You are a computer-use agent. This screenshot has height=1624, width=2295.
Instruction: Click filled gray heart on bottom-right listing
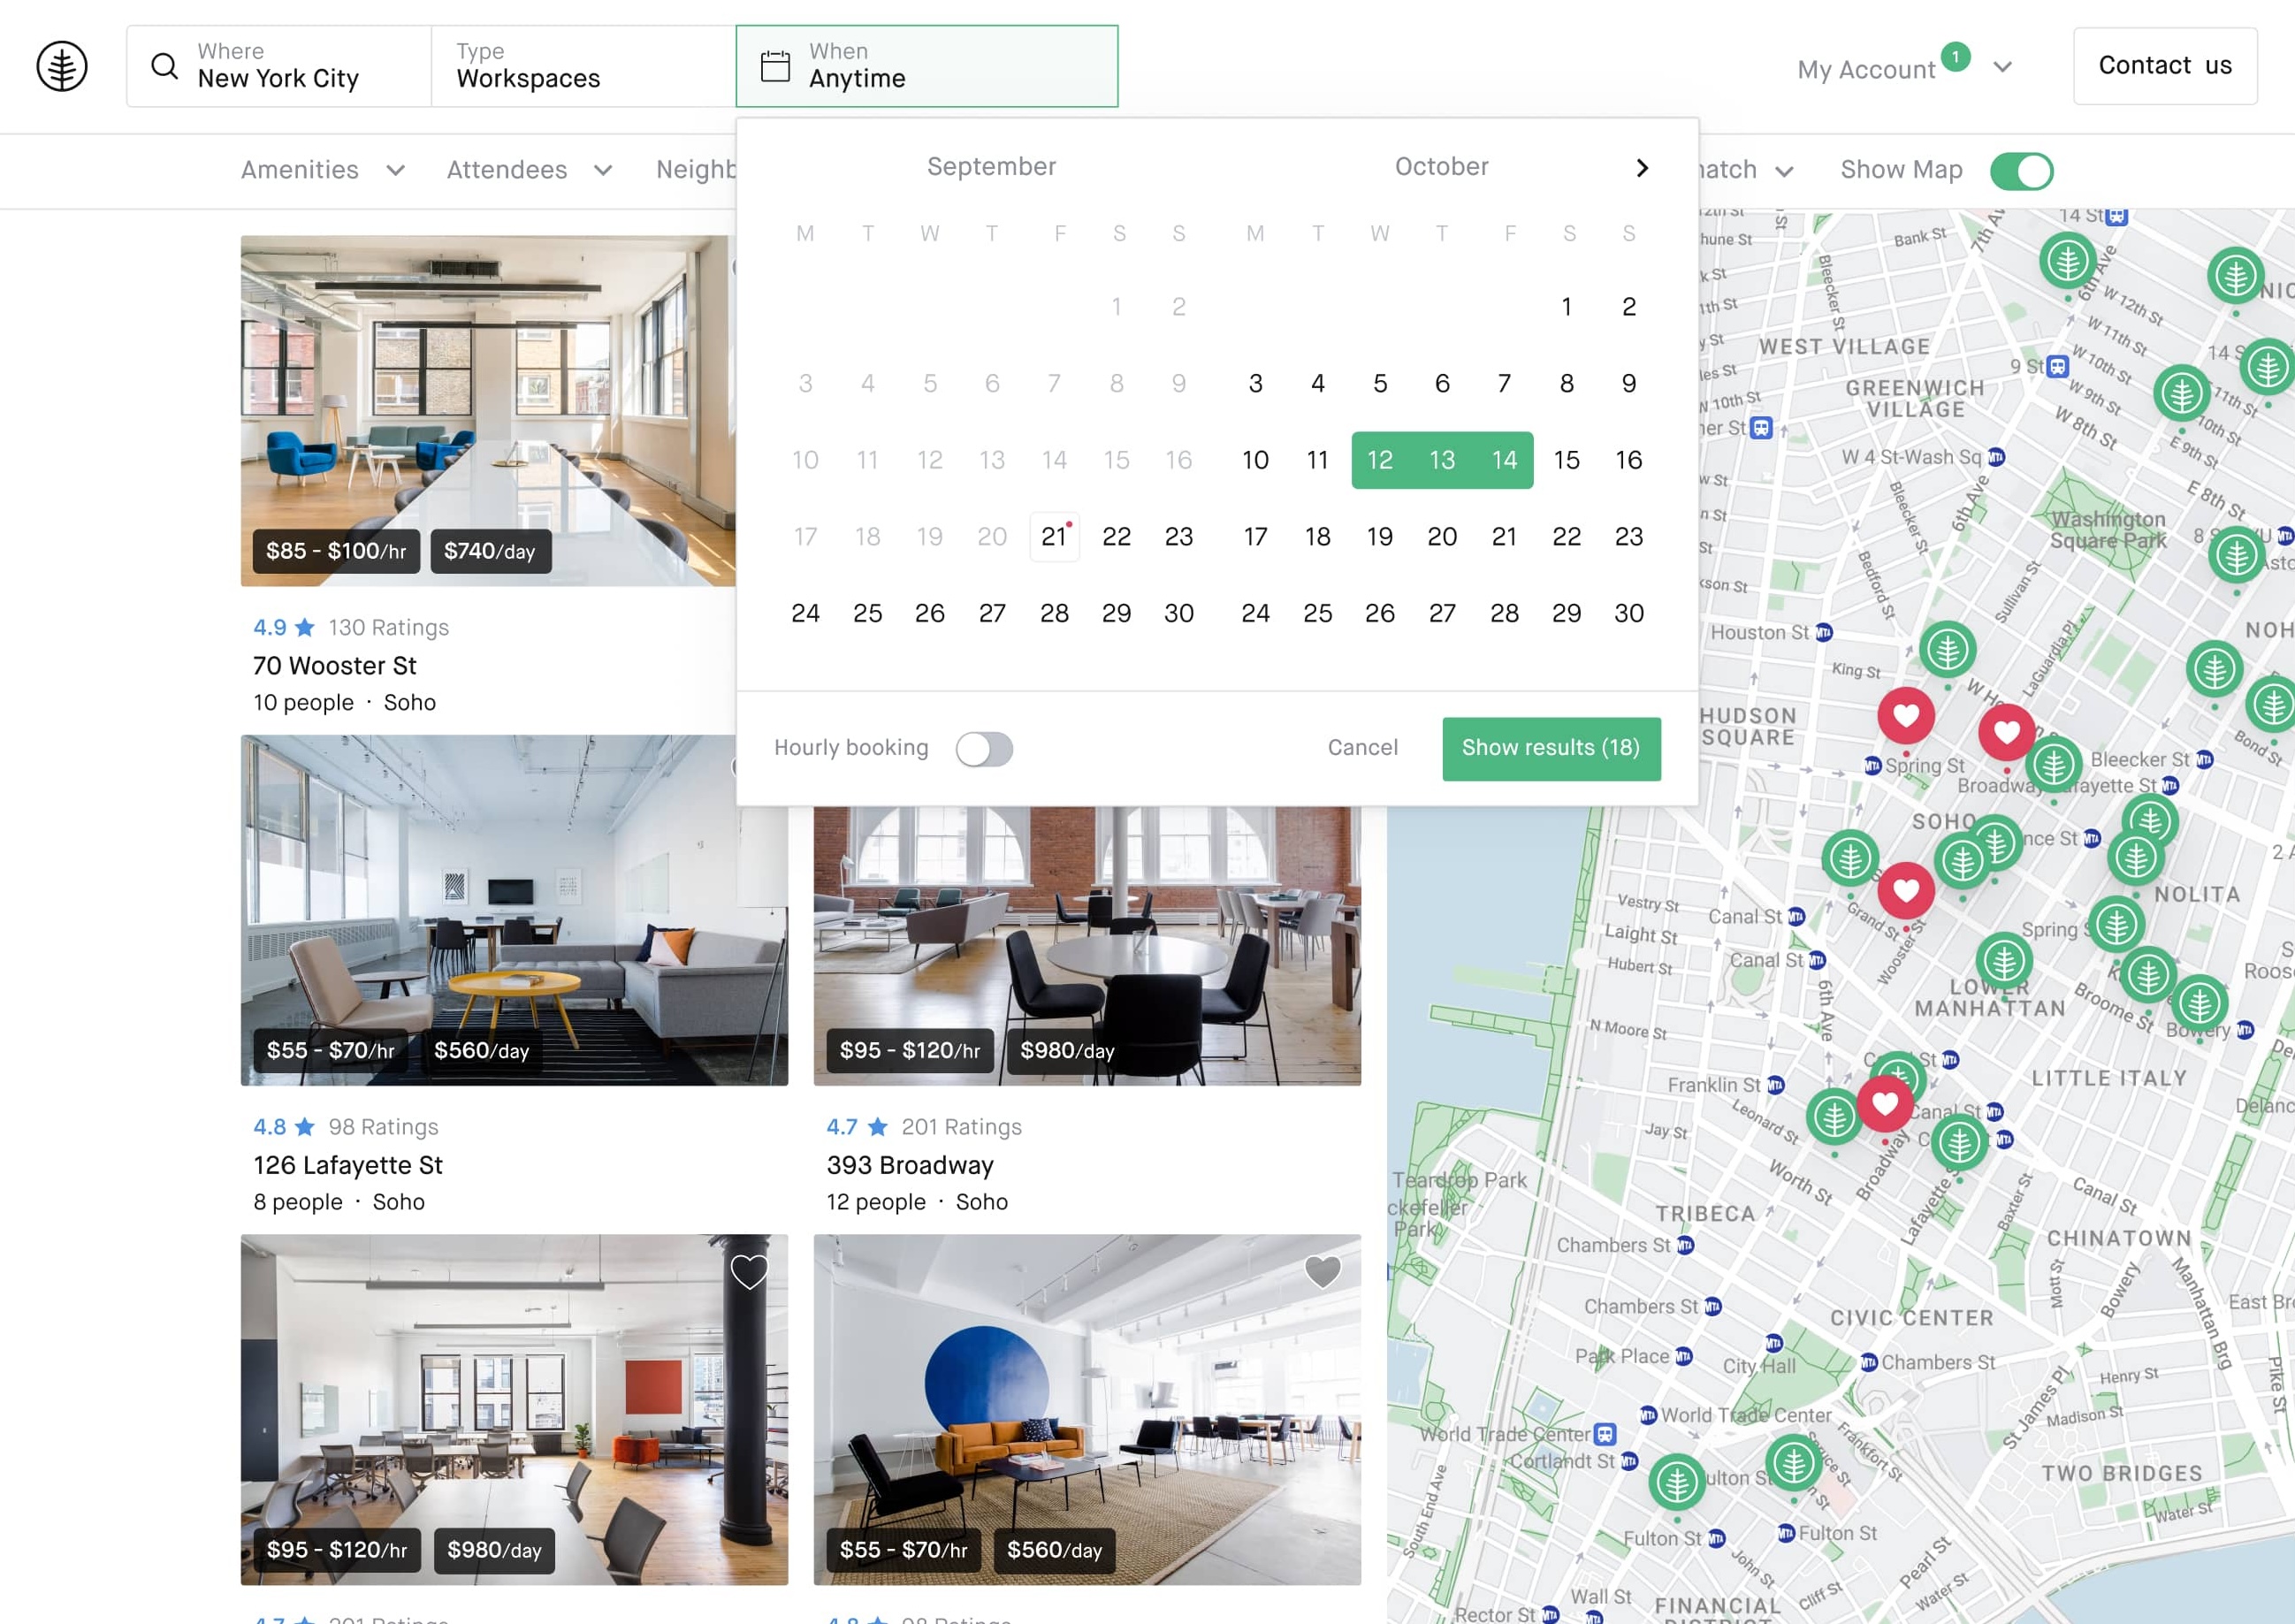point(1322,1272)
